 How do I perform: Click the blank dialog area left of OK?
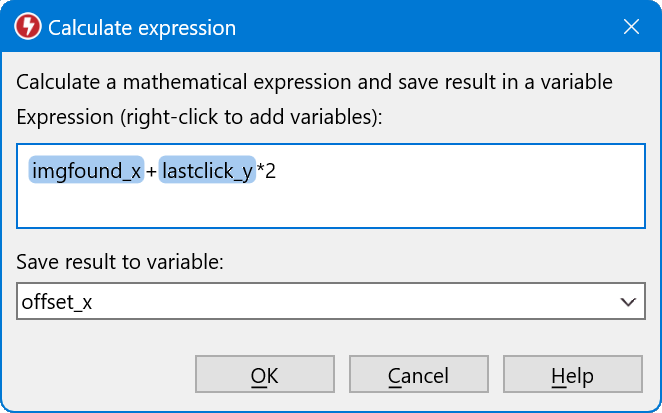100,376
